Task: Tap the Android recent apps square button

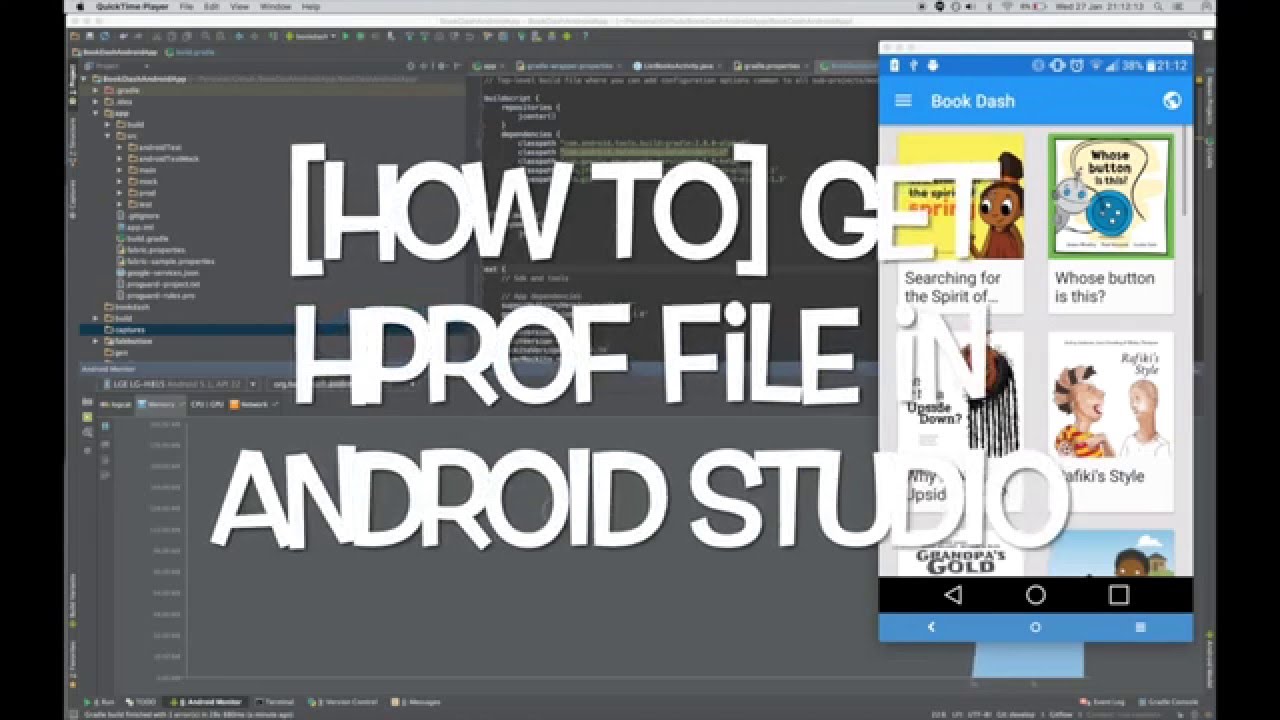Action: click(1119, 595)
